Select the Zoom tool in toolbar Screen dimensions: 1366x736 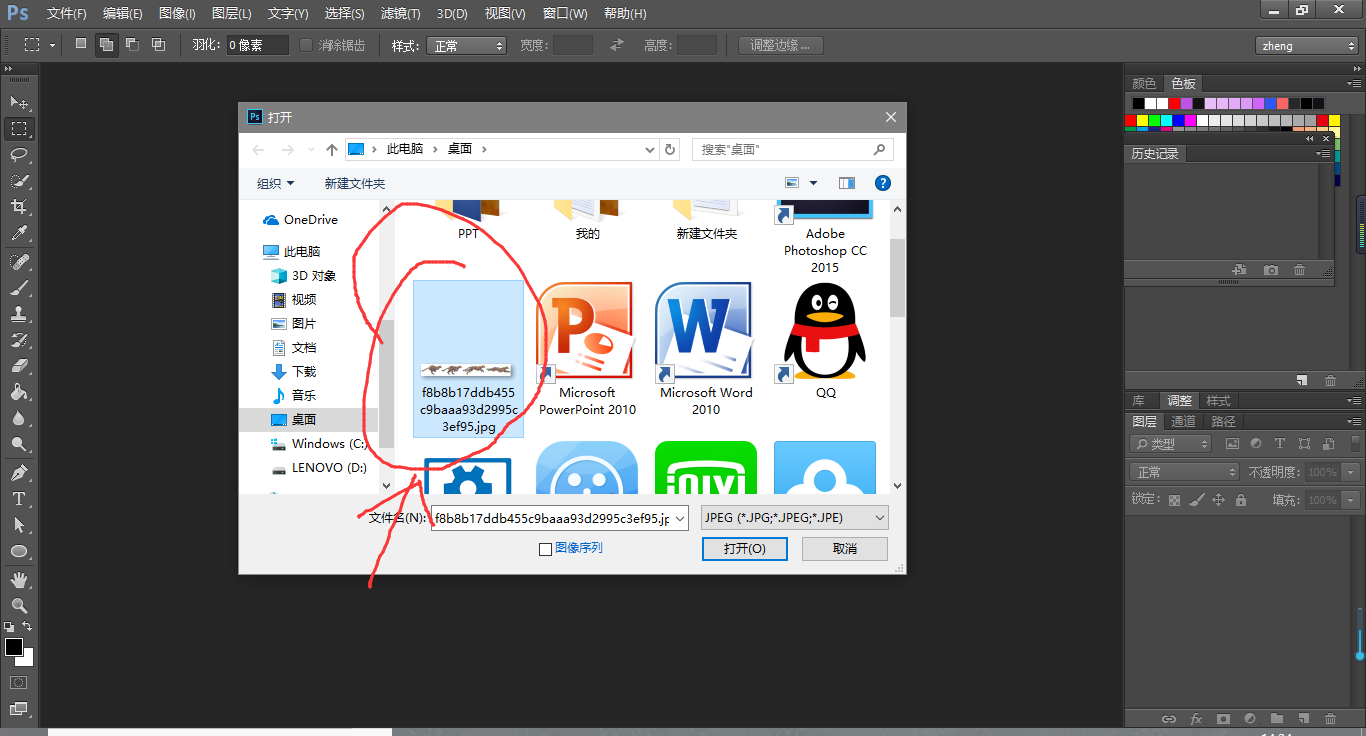(19, 605)
